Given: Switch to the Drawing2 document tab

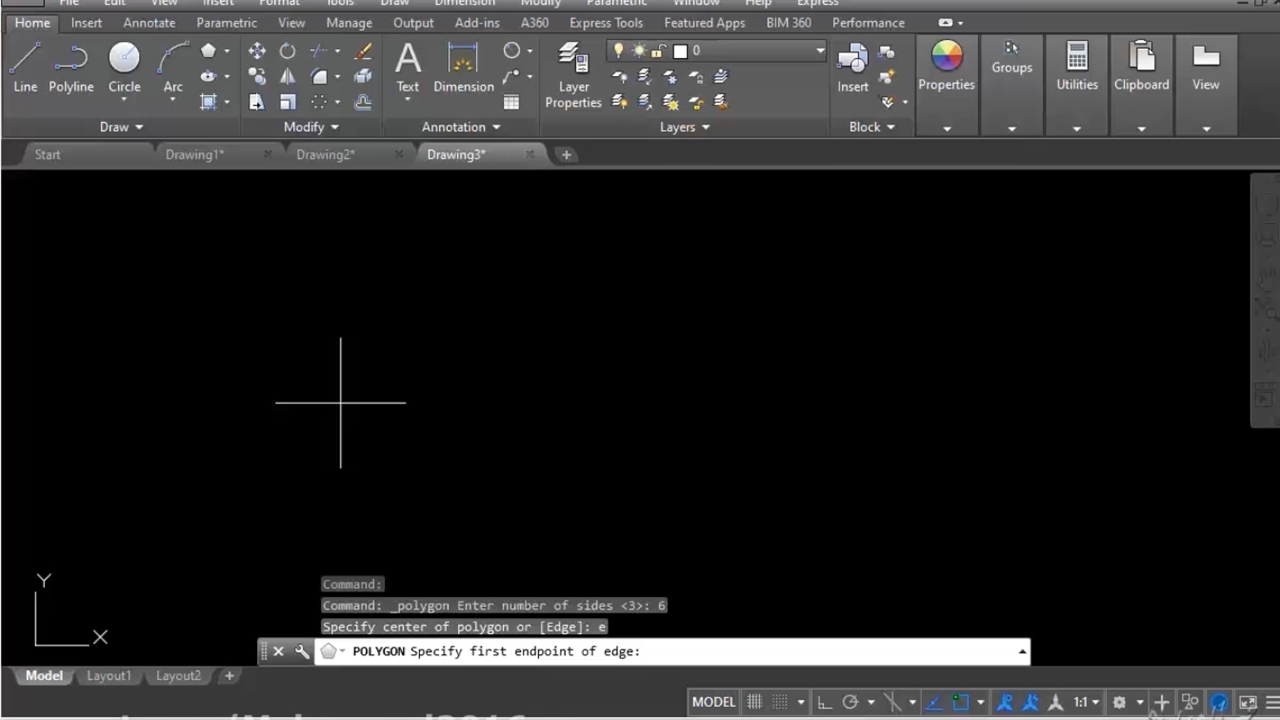Looking at the screenshot, I should 325,155.
